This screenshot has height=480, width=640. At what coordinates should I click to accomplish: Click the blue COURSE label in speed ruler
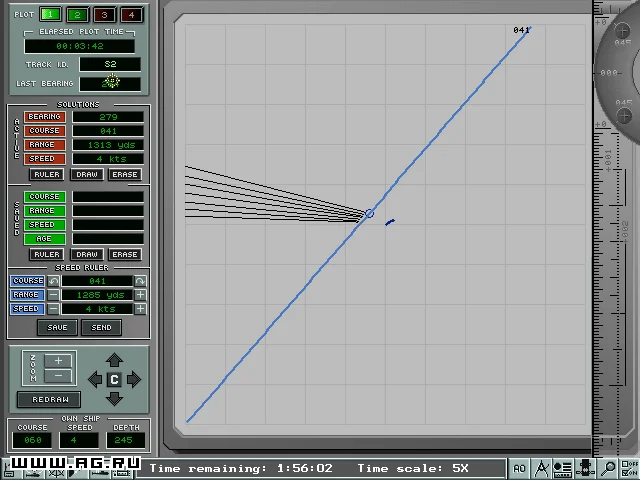(27, 281)
